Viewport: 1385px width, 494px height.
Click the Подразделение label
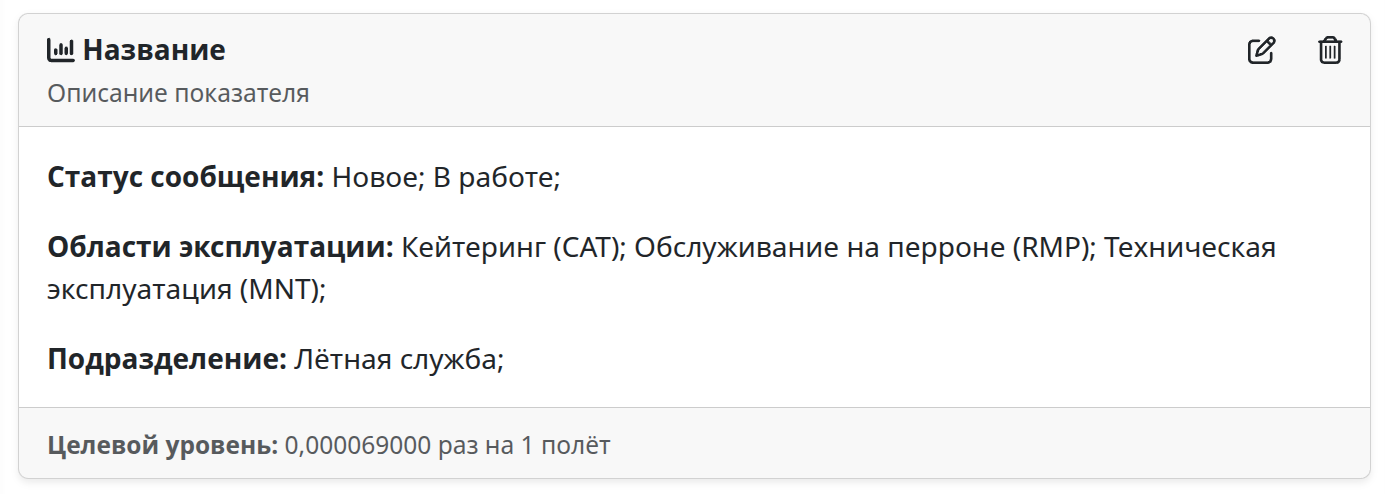[167, 359]
